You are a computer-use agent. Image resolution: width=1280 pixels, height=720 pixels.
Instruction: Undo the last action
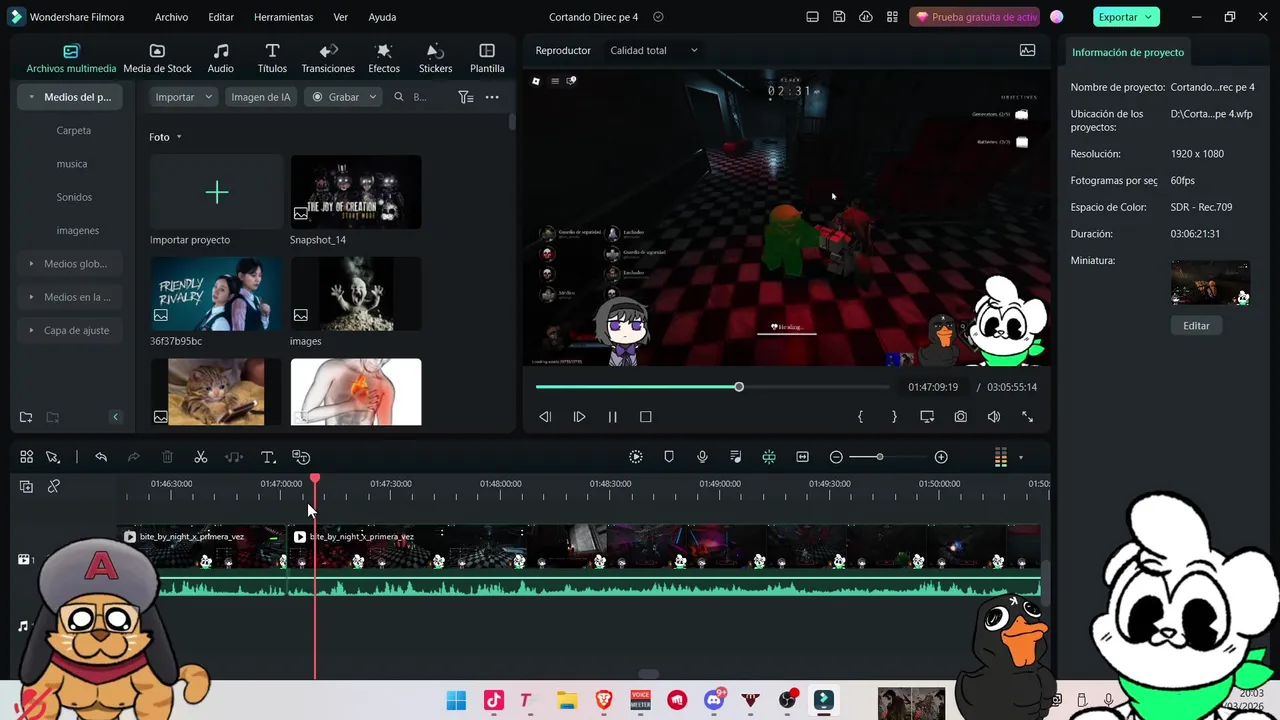pos(101,457)
